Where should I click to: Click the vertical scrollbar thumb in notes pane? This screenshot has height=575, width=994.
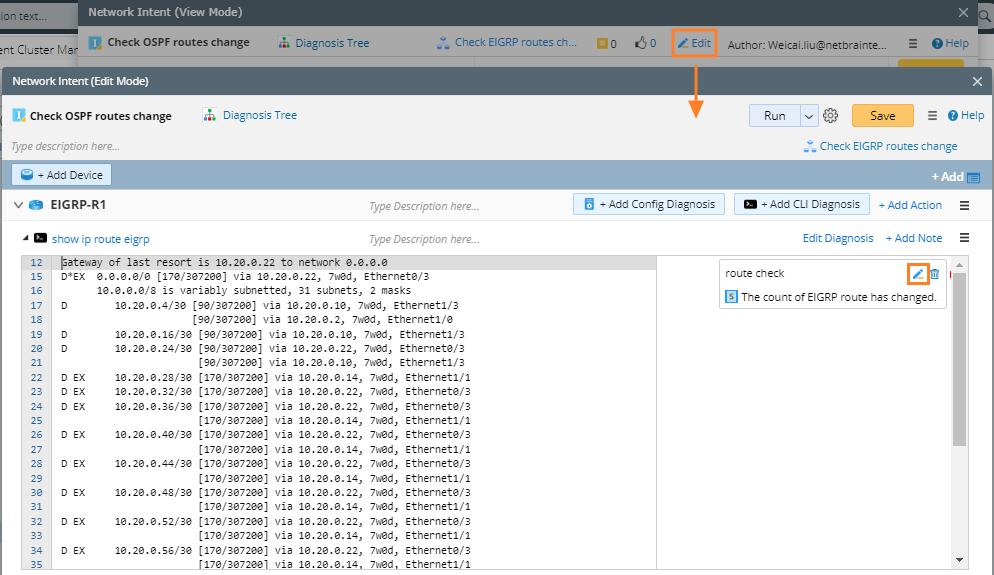[959, 359]
